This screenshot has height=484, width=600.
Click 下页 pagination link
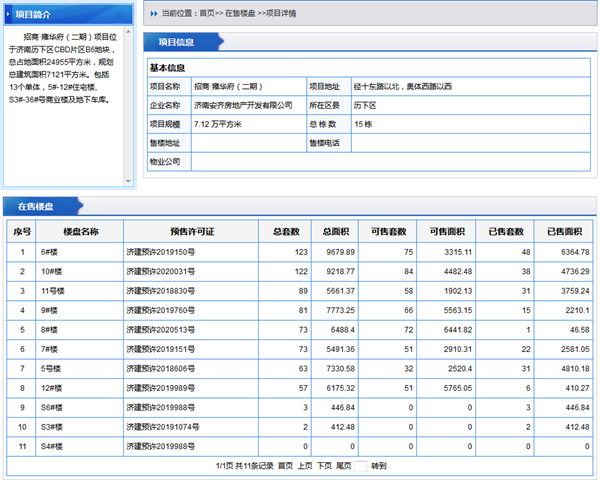click(x=324, y=466)
